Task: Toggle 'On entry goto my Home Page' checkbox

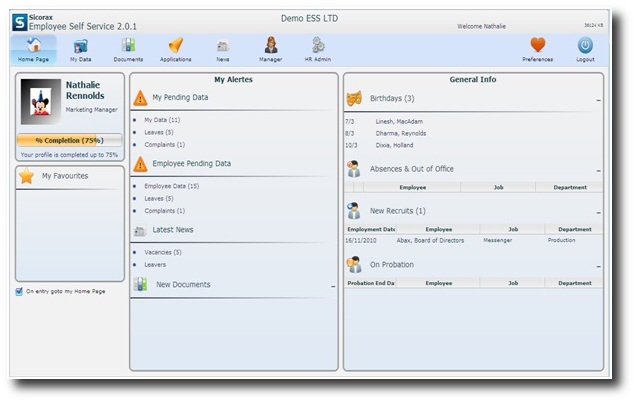Action: pos(20,292)
